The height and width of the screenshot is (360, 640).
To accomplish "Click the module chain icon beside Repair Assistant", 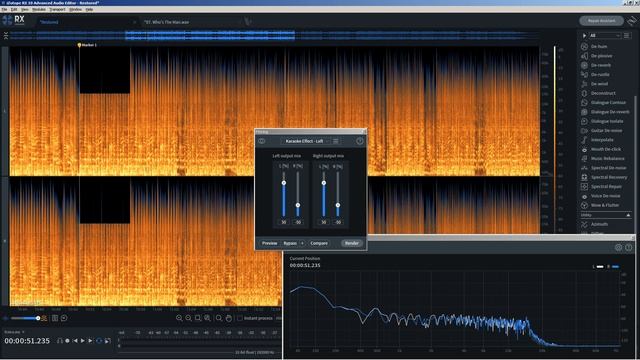I will 632,20.
